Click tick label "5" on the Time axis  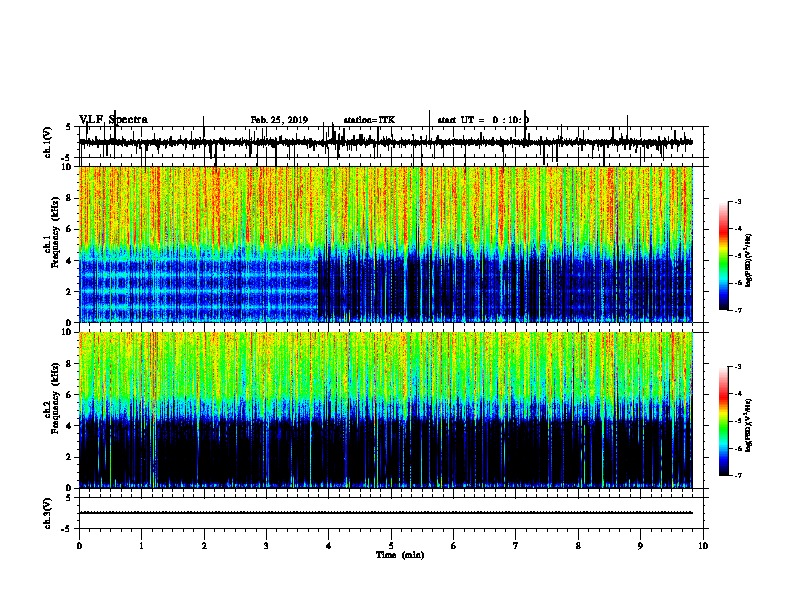pyautogui.click(x=391, y=546)
